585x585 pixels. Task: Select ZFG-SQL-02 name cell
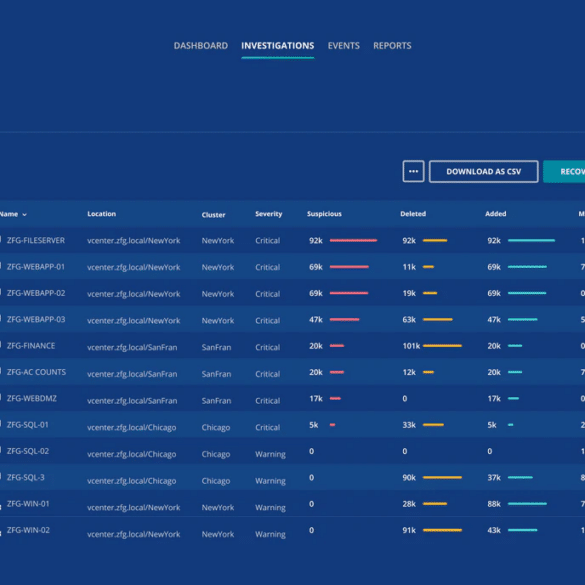28,451
